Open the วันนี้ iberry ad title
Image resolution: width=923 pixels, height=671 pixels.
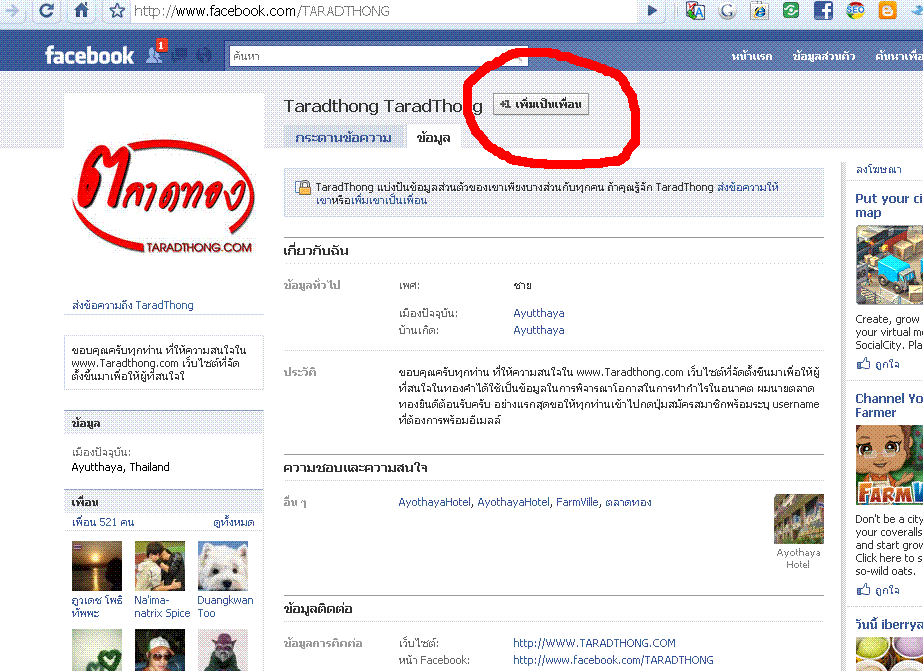pyautogui.click(x=889, y=625)
